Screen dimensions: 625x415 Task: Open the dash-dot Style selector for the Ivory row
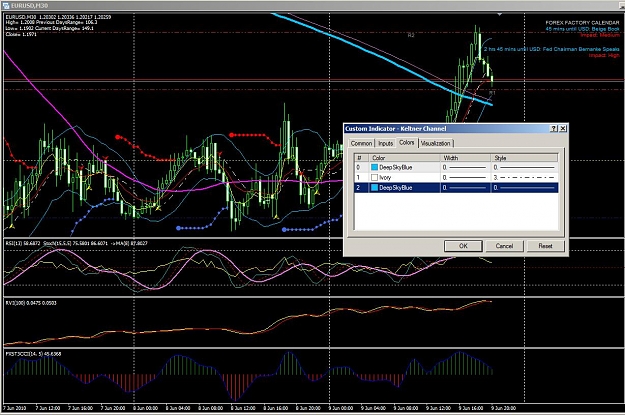524,177
